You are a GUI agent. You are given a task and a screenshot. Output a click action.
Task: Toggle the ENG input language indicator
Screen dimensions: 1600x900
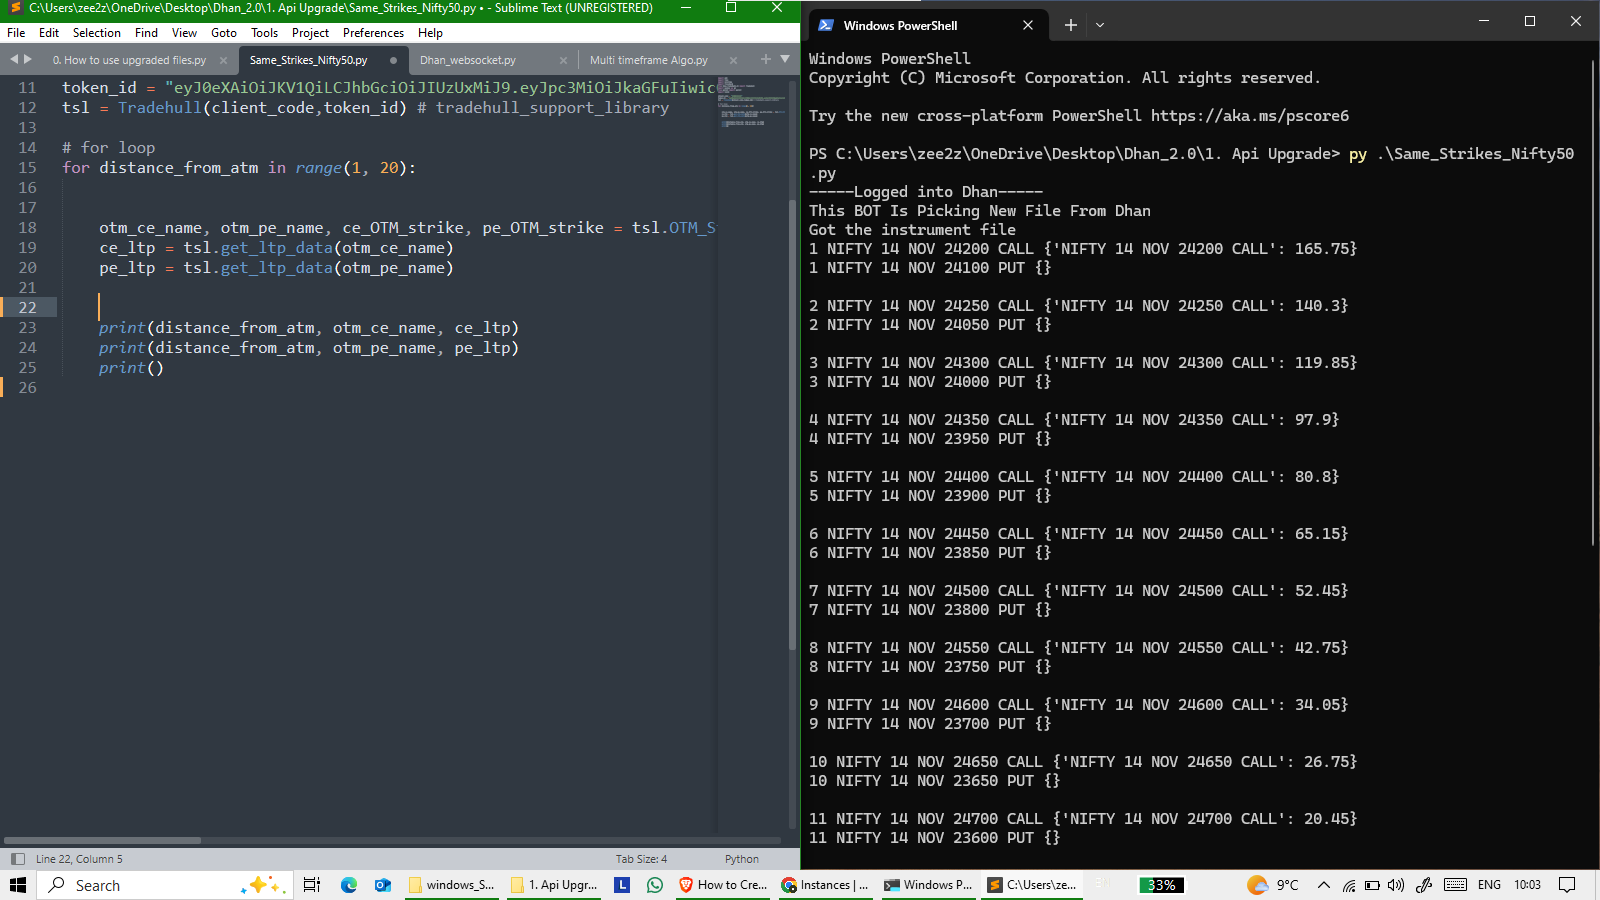pos(1489,885)
